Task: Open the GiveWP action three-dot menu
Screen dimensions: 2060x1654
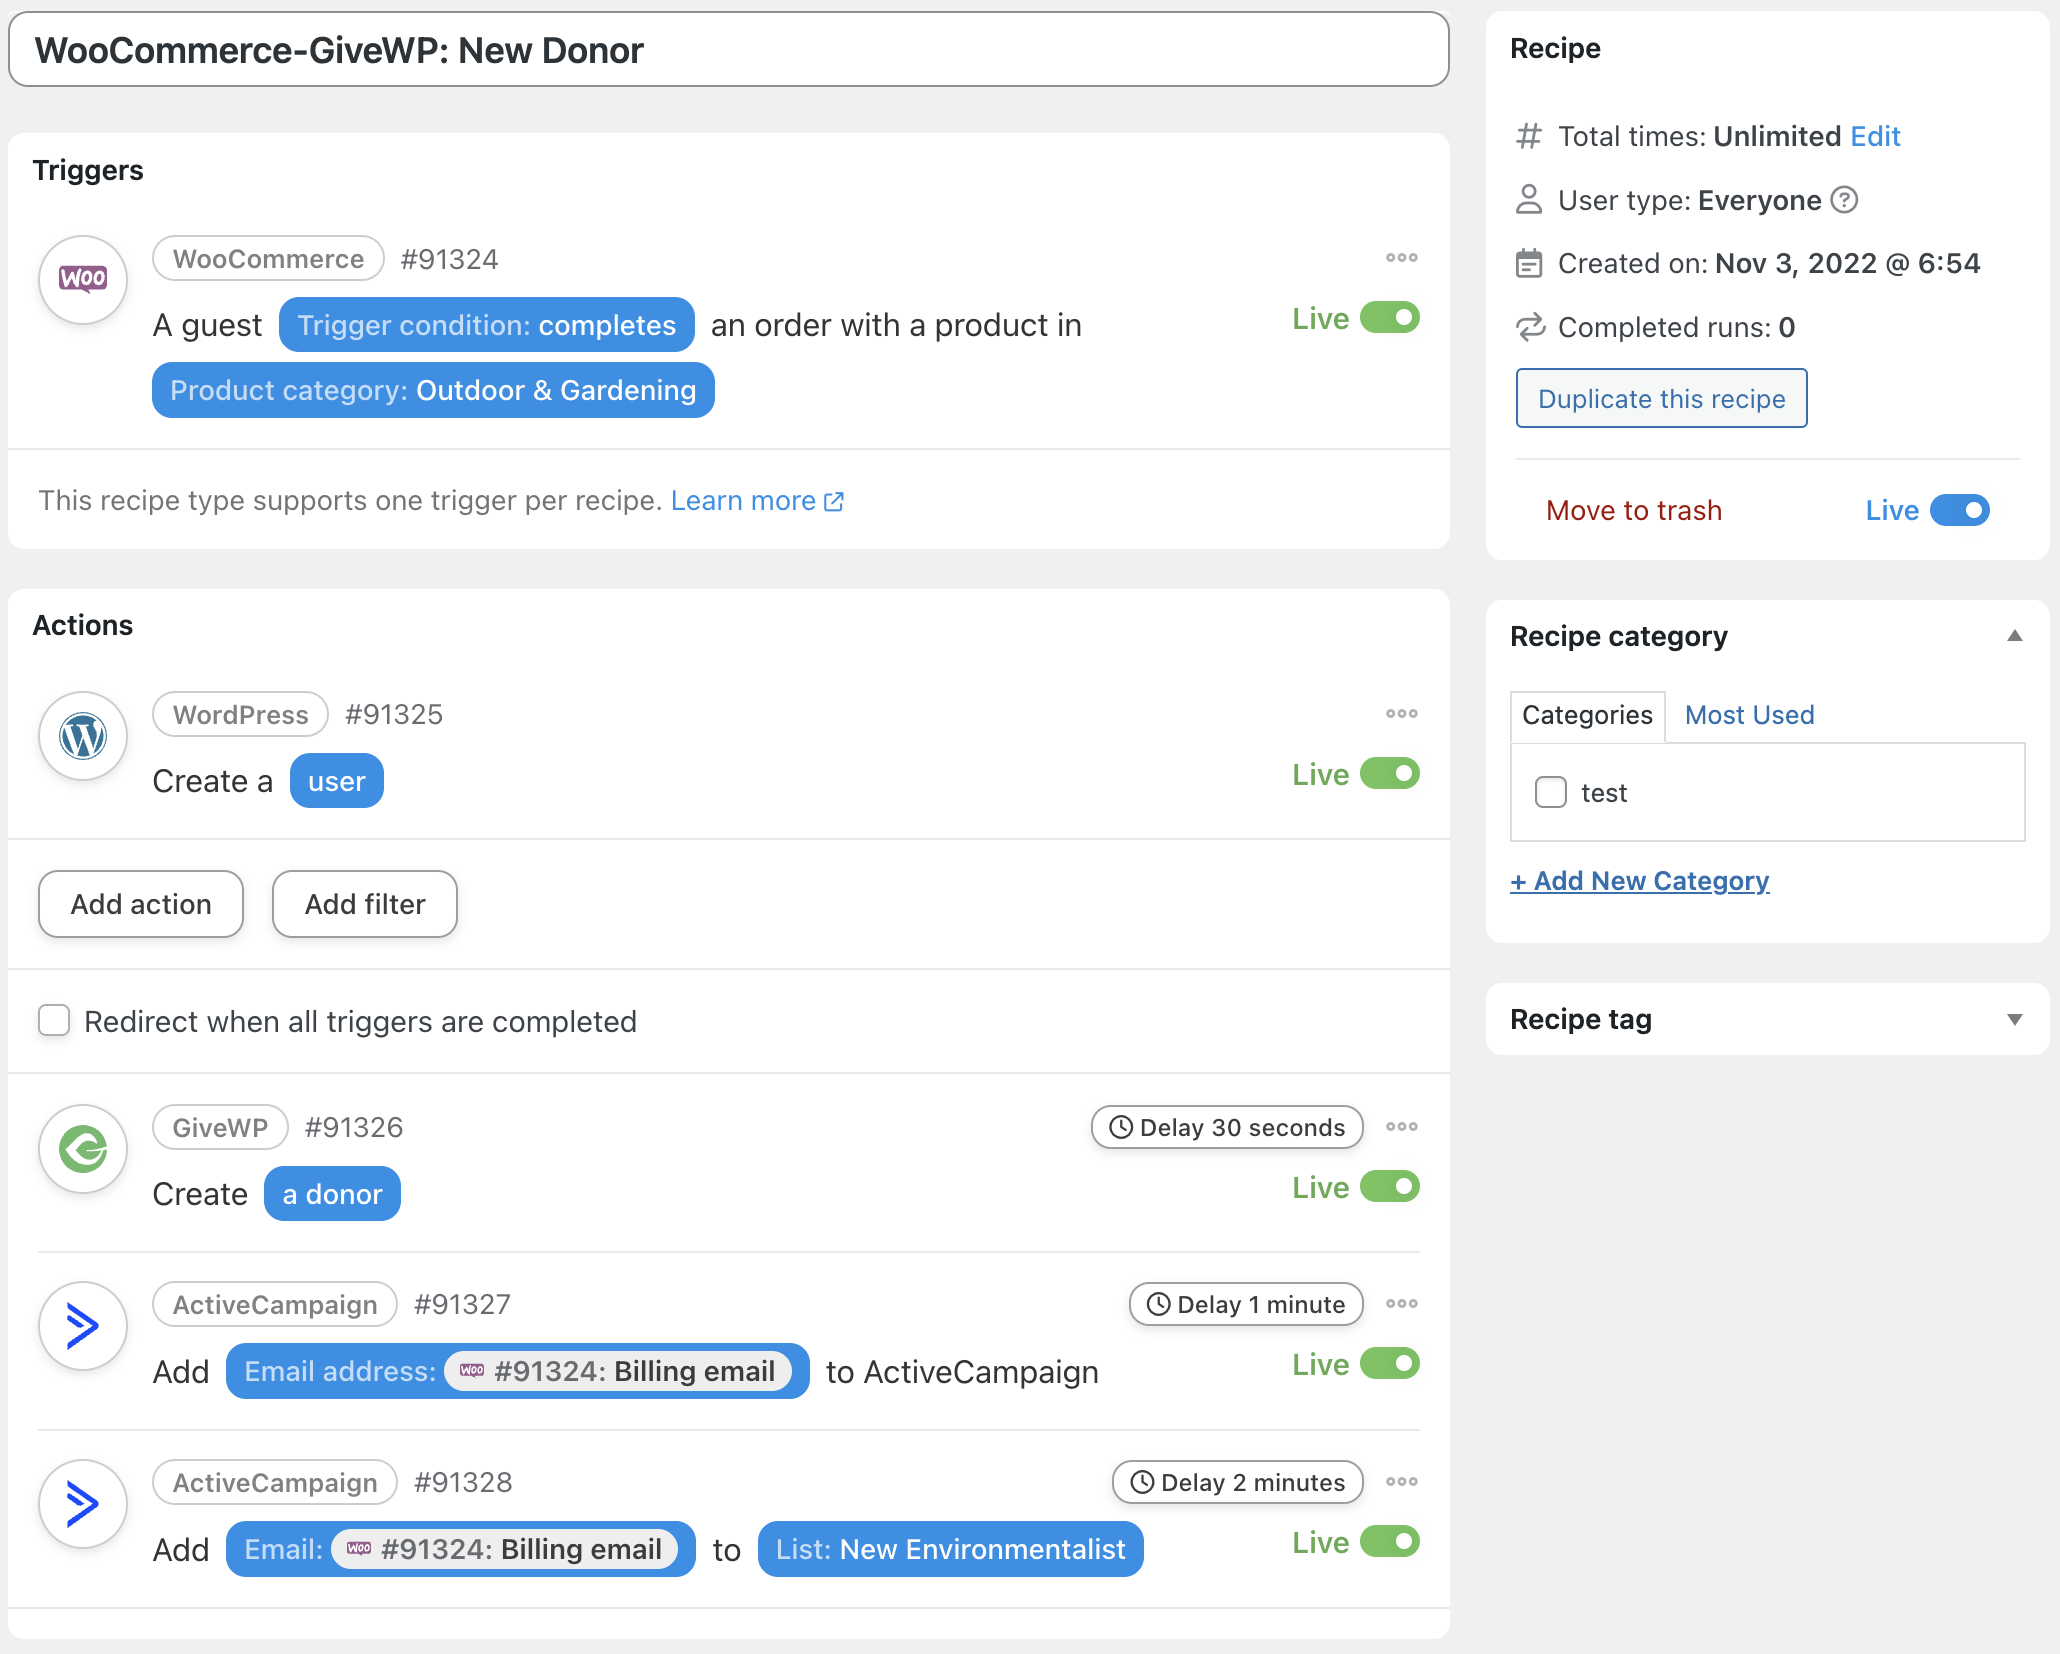Action: tap(1402, 1127)
